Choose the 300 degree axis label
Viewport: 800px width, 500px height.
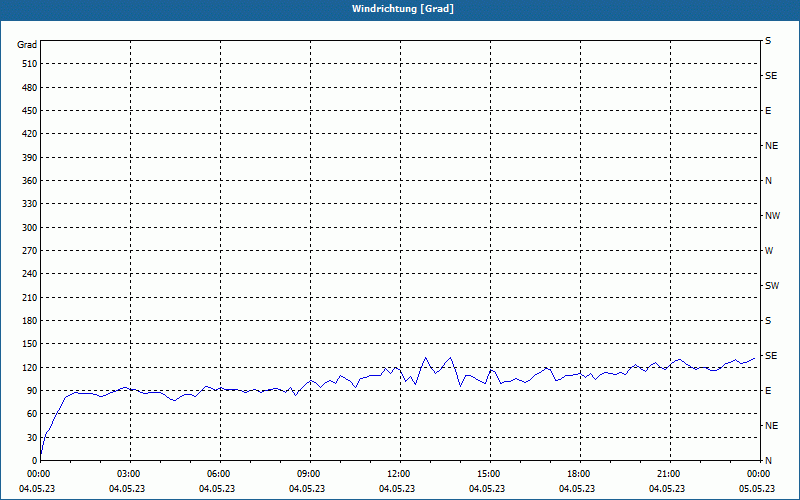(30, 228)
